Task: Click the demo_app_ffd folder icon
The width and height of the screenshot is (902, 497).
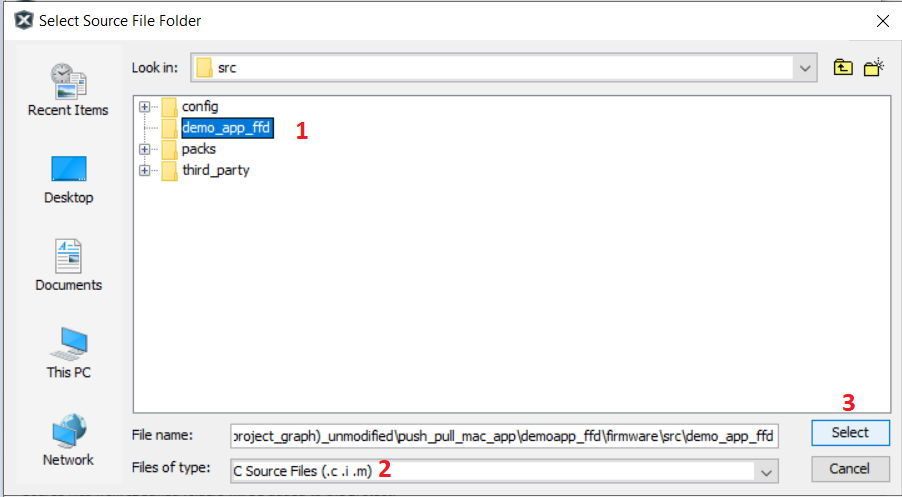Action: tap(169, 128)
